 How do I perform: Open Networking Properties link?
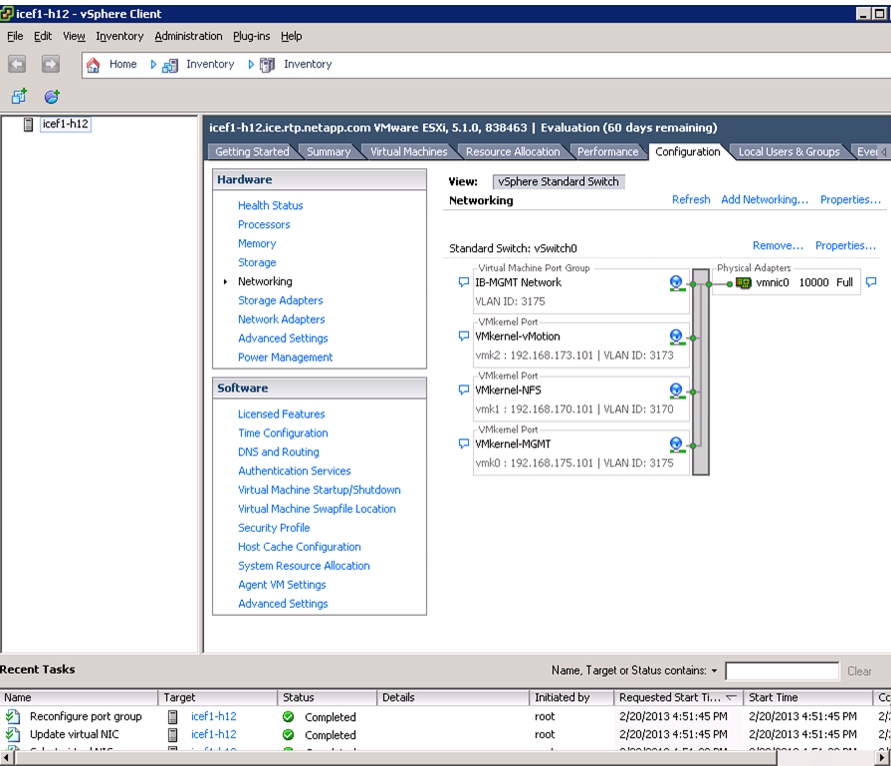coord(850,199)
